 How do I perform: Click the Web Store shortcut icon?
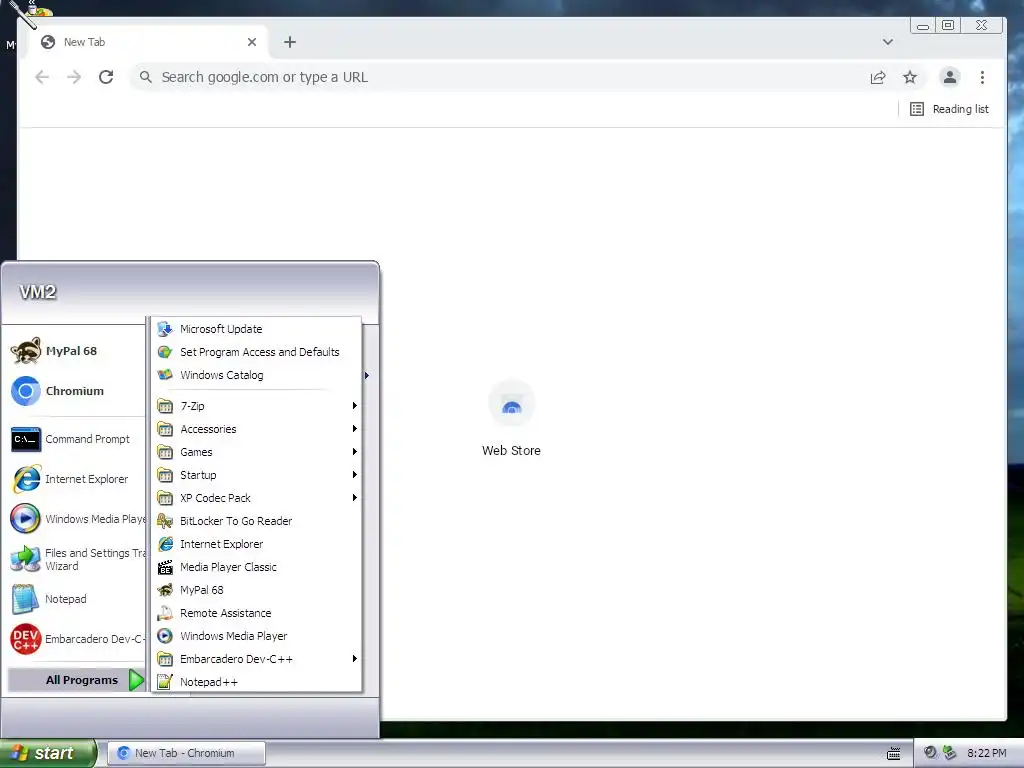[x=511, y=404]
